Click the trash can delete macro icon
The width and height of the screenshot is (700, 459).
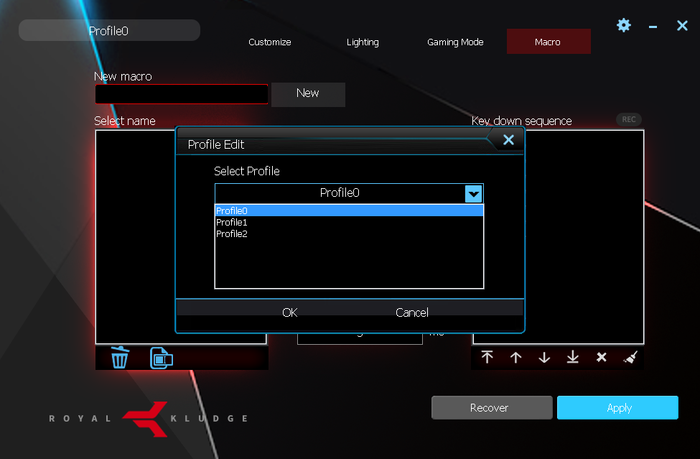tap(120, 357)
